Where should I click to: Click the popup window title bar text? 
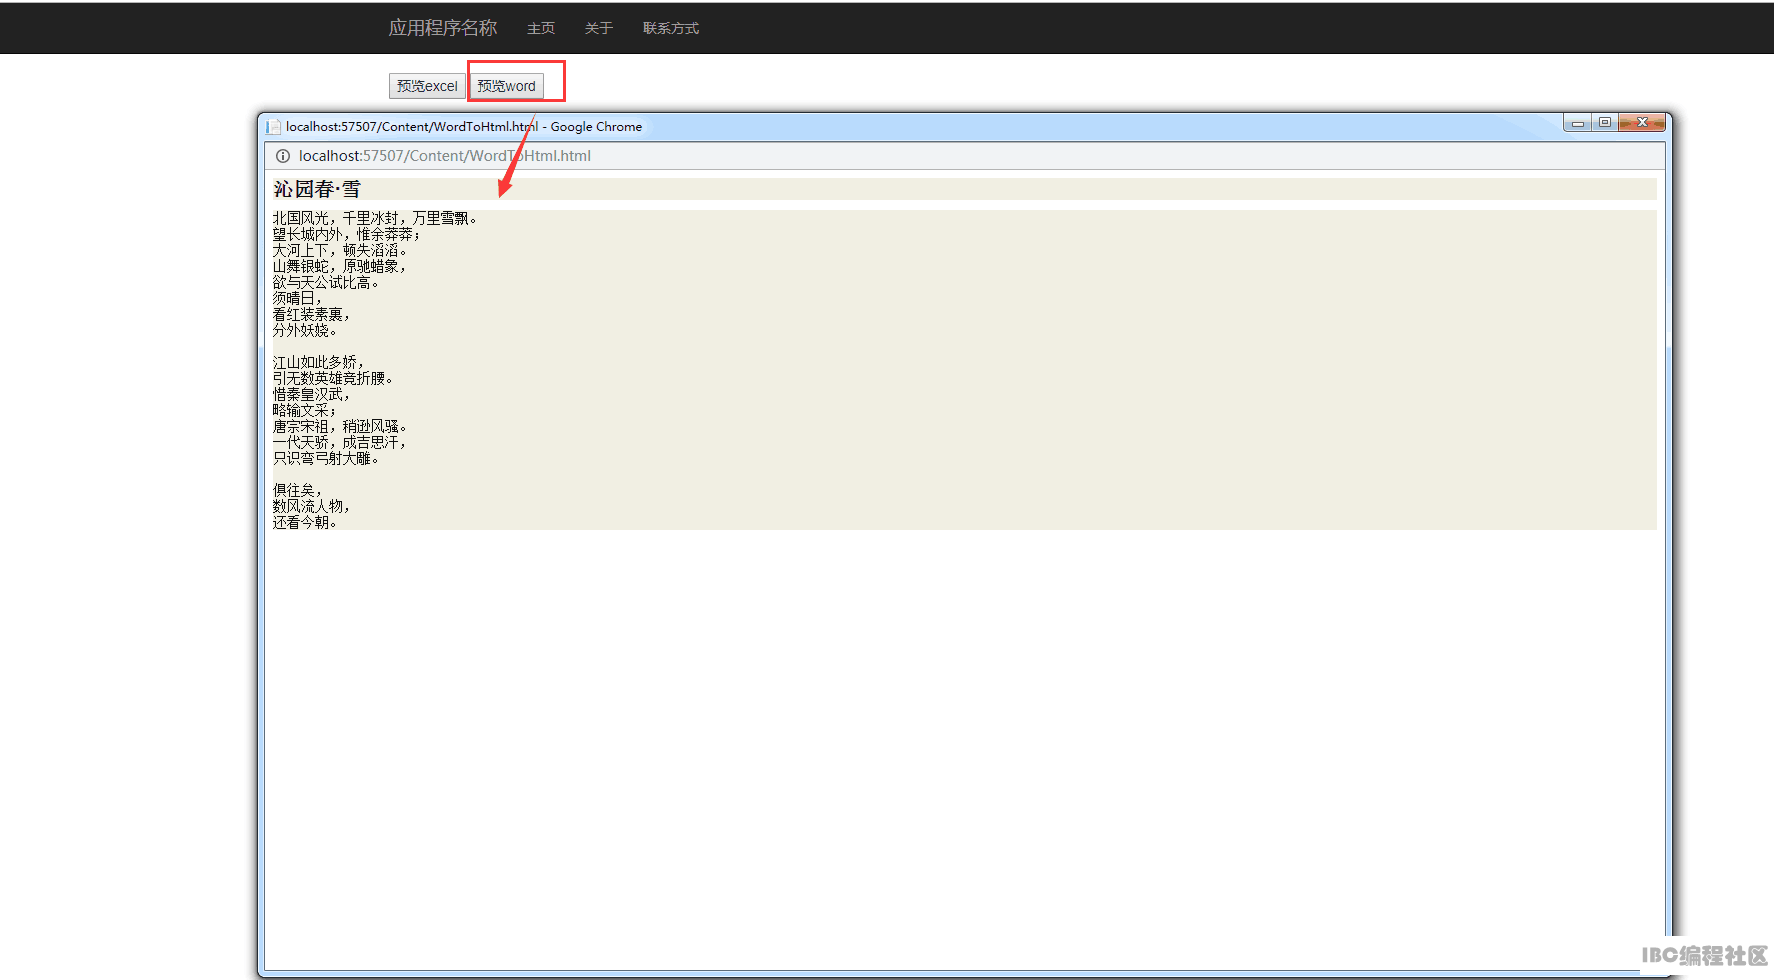pyautogui.click(x=464, y=127)
